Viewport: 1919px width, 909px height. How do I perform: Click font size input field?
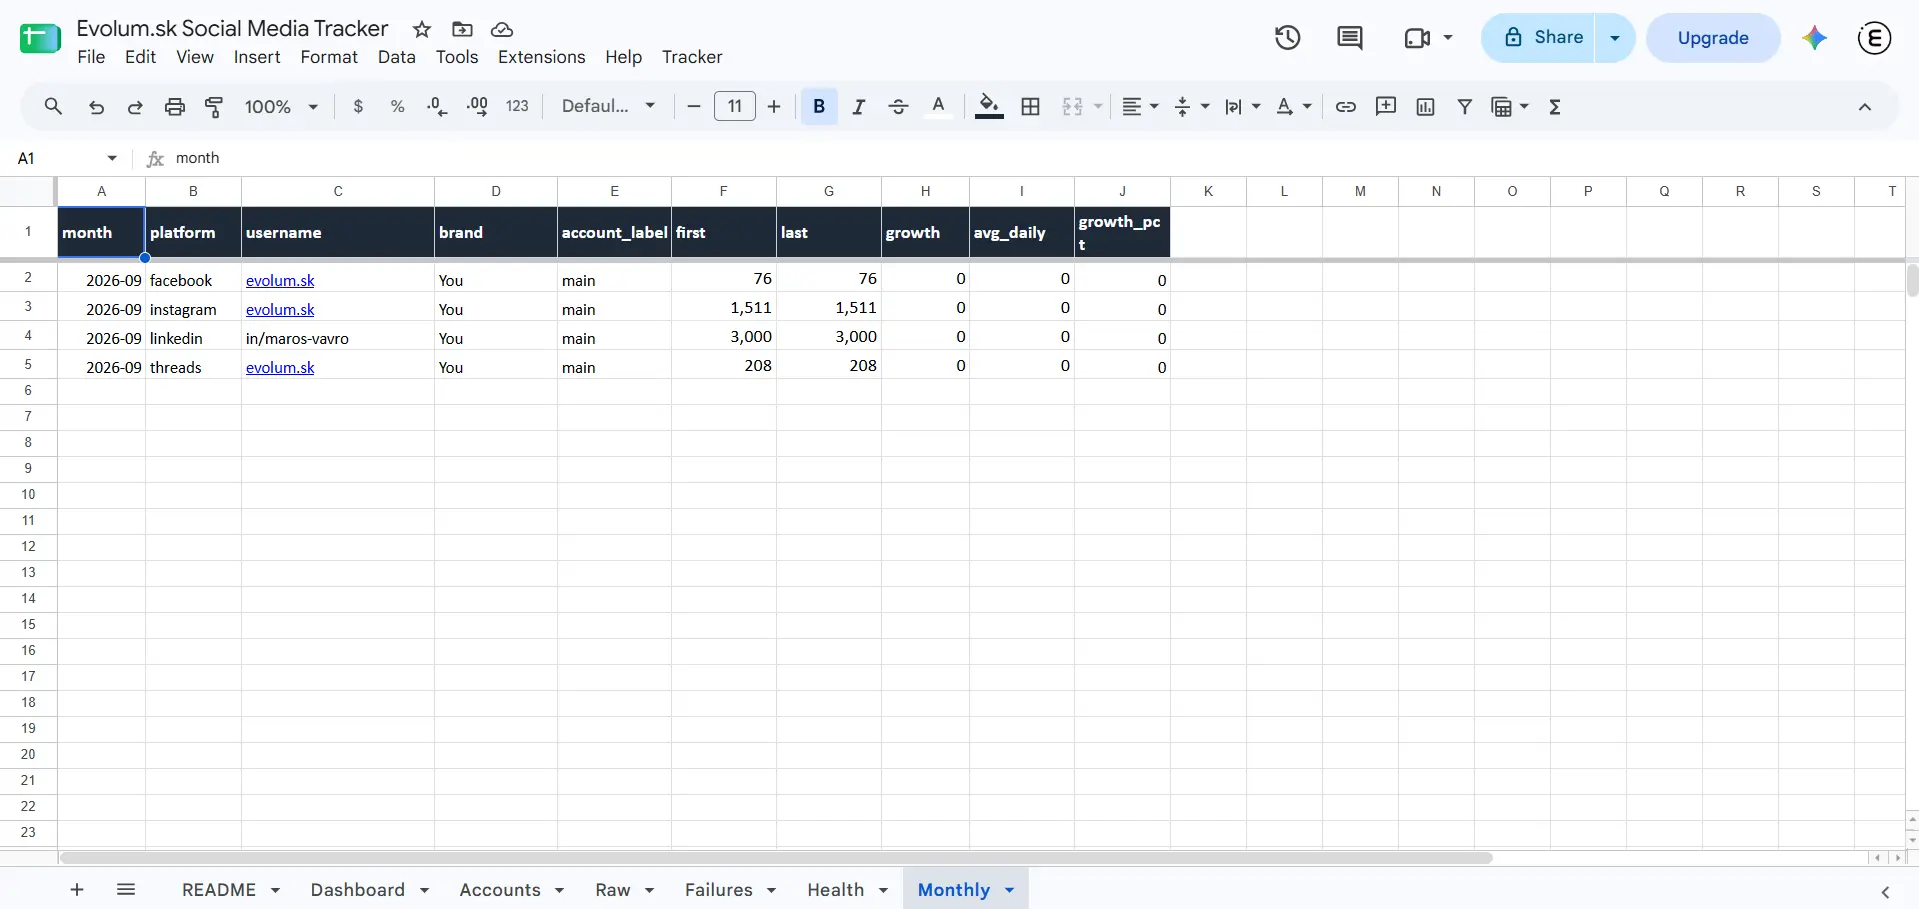[735, 106]
